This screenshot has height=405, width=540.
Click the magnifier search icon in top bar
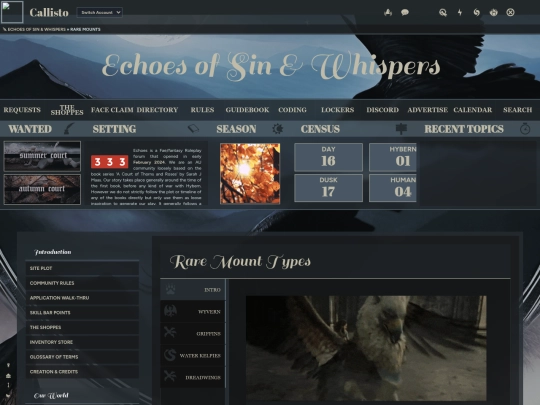click(443, 13)
